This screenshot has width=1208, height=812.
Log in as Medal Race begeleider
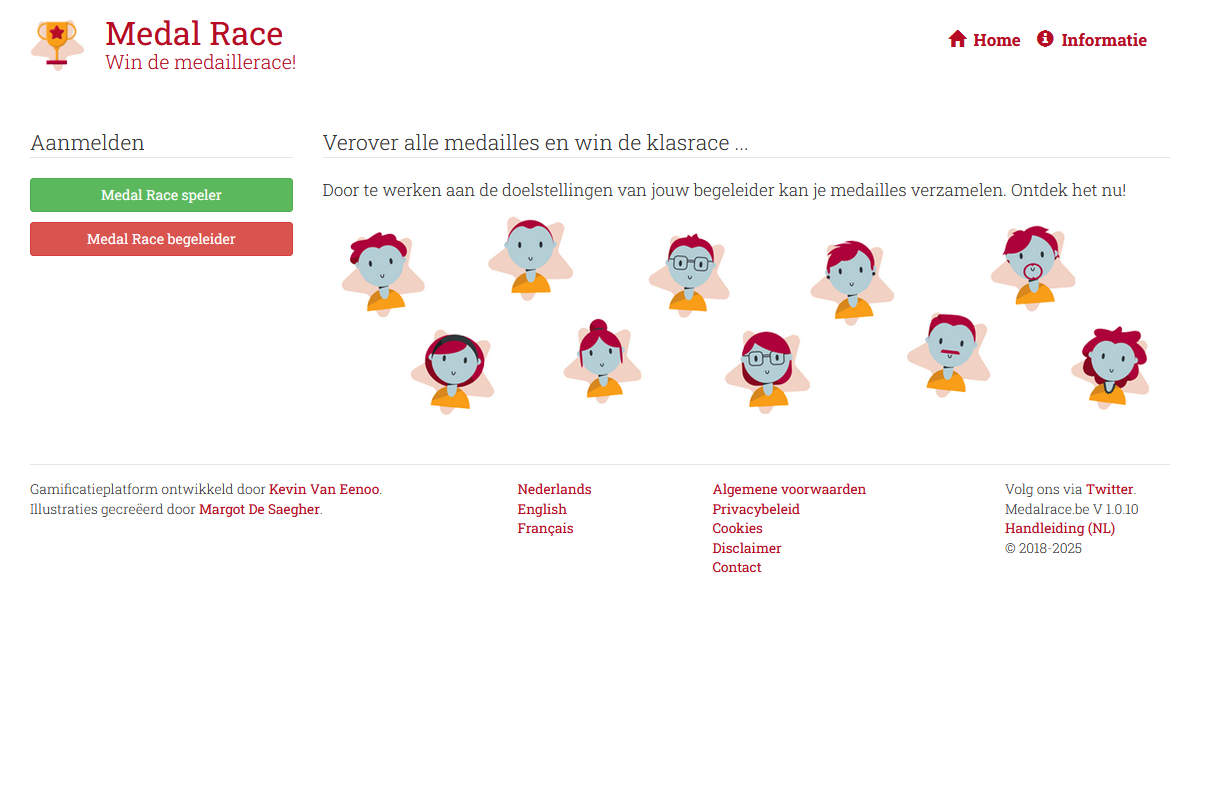tap(161, 239)
